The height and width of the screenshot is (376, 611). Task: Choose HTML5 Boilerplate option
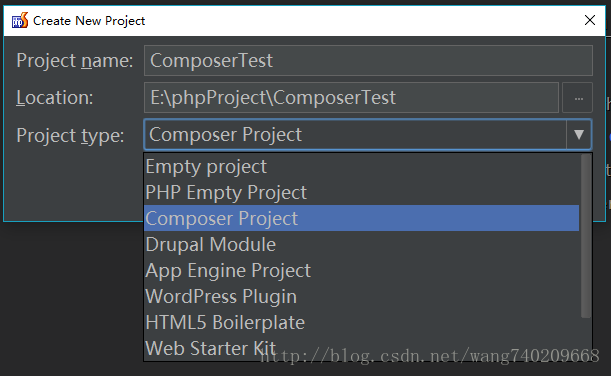pyautogui.click(x=362, y=322)
